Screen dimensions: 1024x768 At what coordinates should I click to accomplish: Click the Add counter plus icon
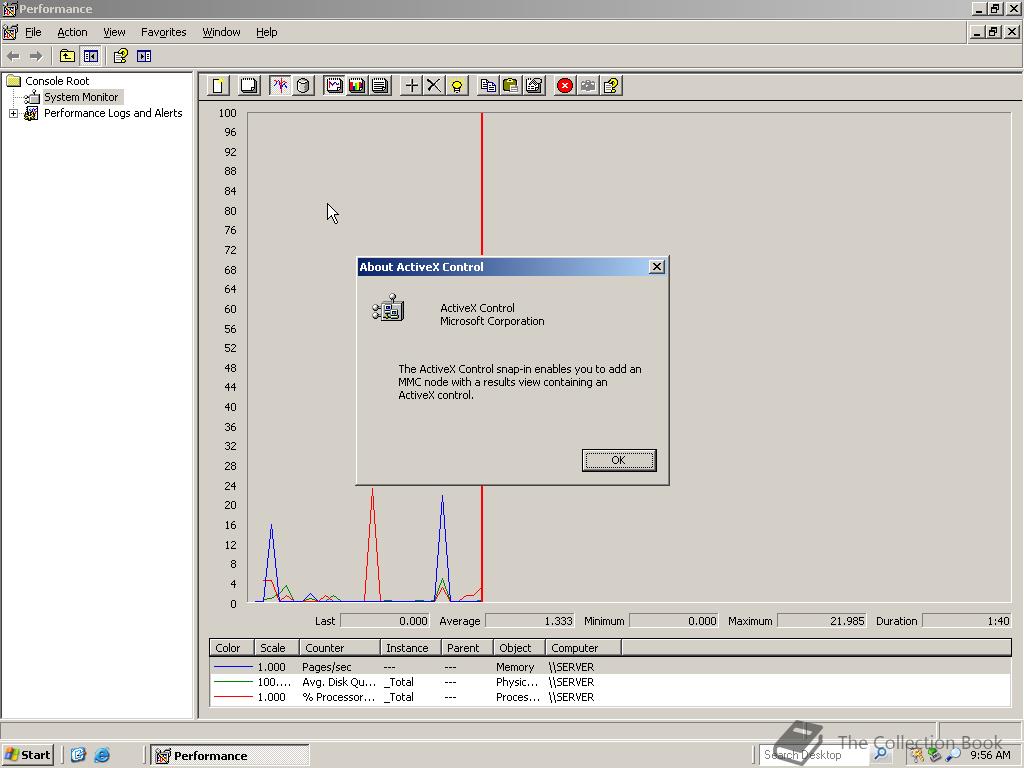tap(411, 86)
